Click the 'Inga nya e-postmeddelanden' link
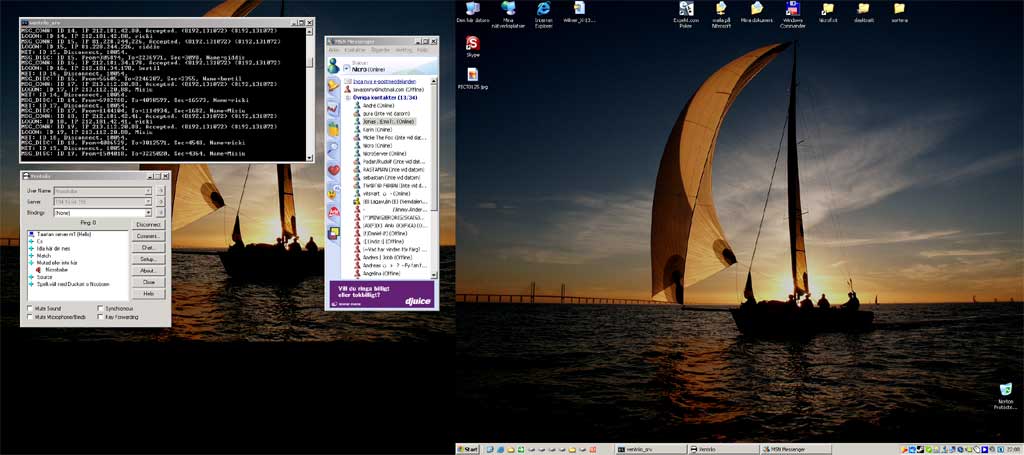 click(385, 82)
